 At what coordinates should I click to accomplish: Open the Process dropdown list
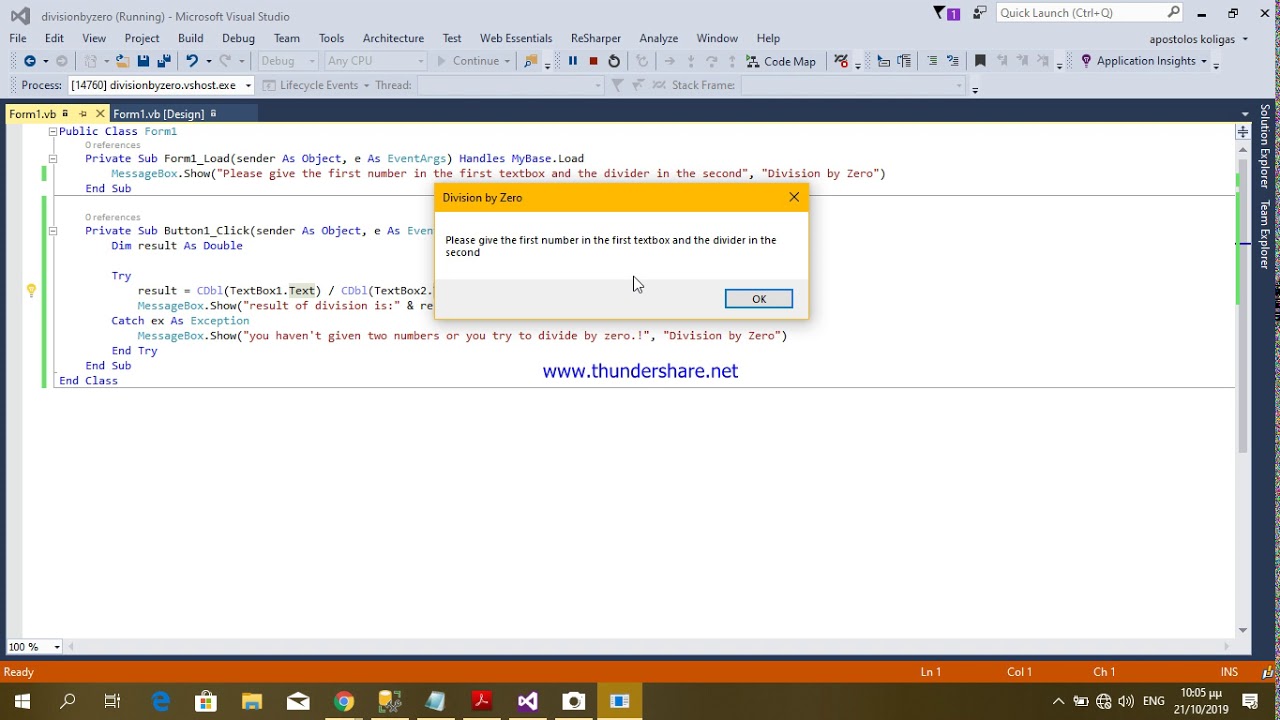(x=248, y=85)
